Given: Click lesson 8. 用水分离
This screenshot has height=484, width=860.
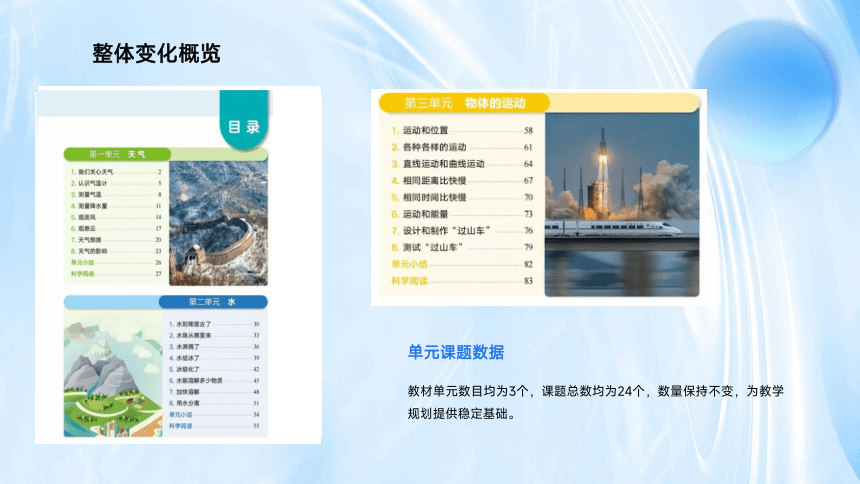Looking at the screenshot, I should [x=214, y=403].
